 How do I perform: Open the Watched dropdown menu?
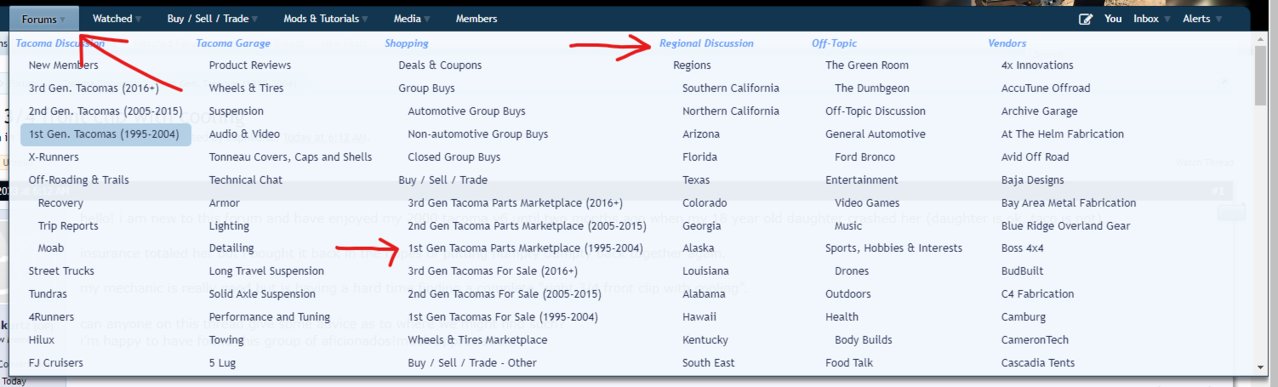click(112, 19)
